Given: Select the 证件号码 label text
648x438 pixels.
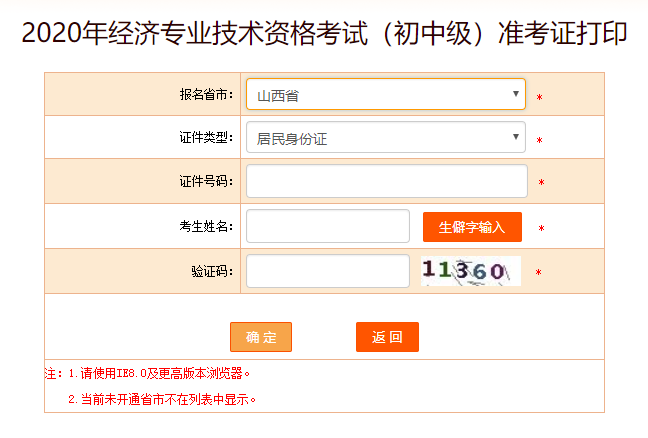Looking at the screenshot, I should (206, 181).
